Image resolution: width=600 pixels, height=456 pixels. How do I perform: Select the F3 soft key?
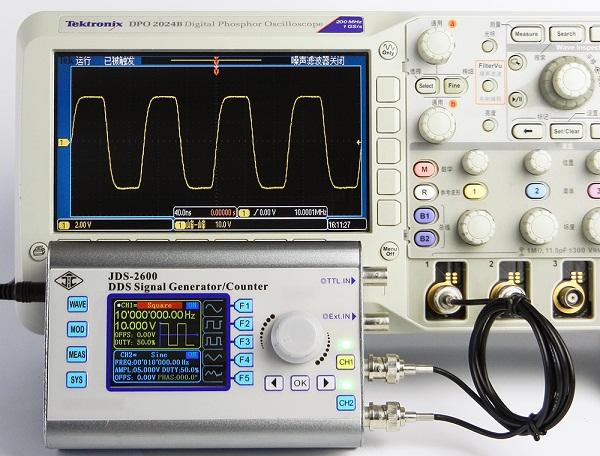coord(243,342)
